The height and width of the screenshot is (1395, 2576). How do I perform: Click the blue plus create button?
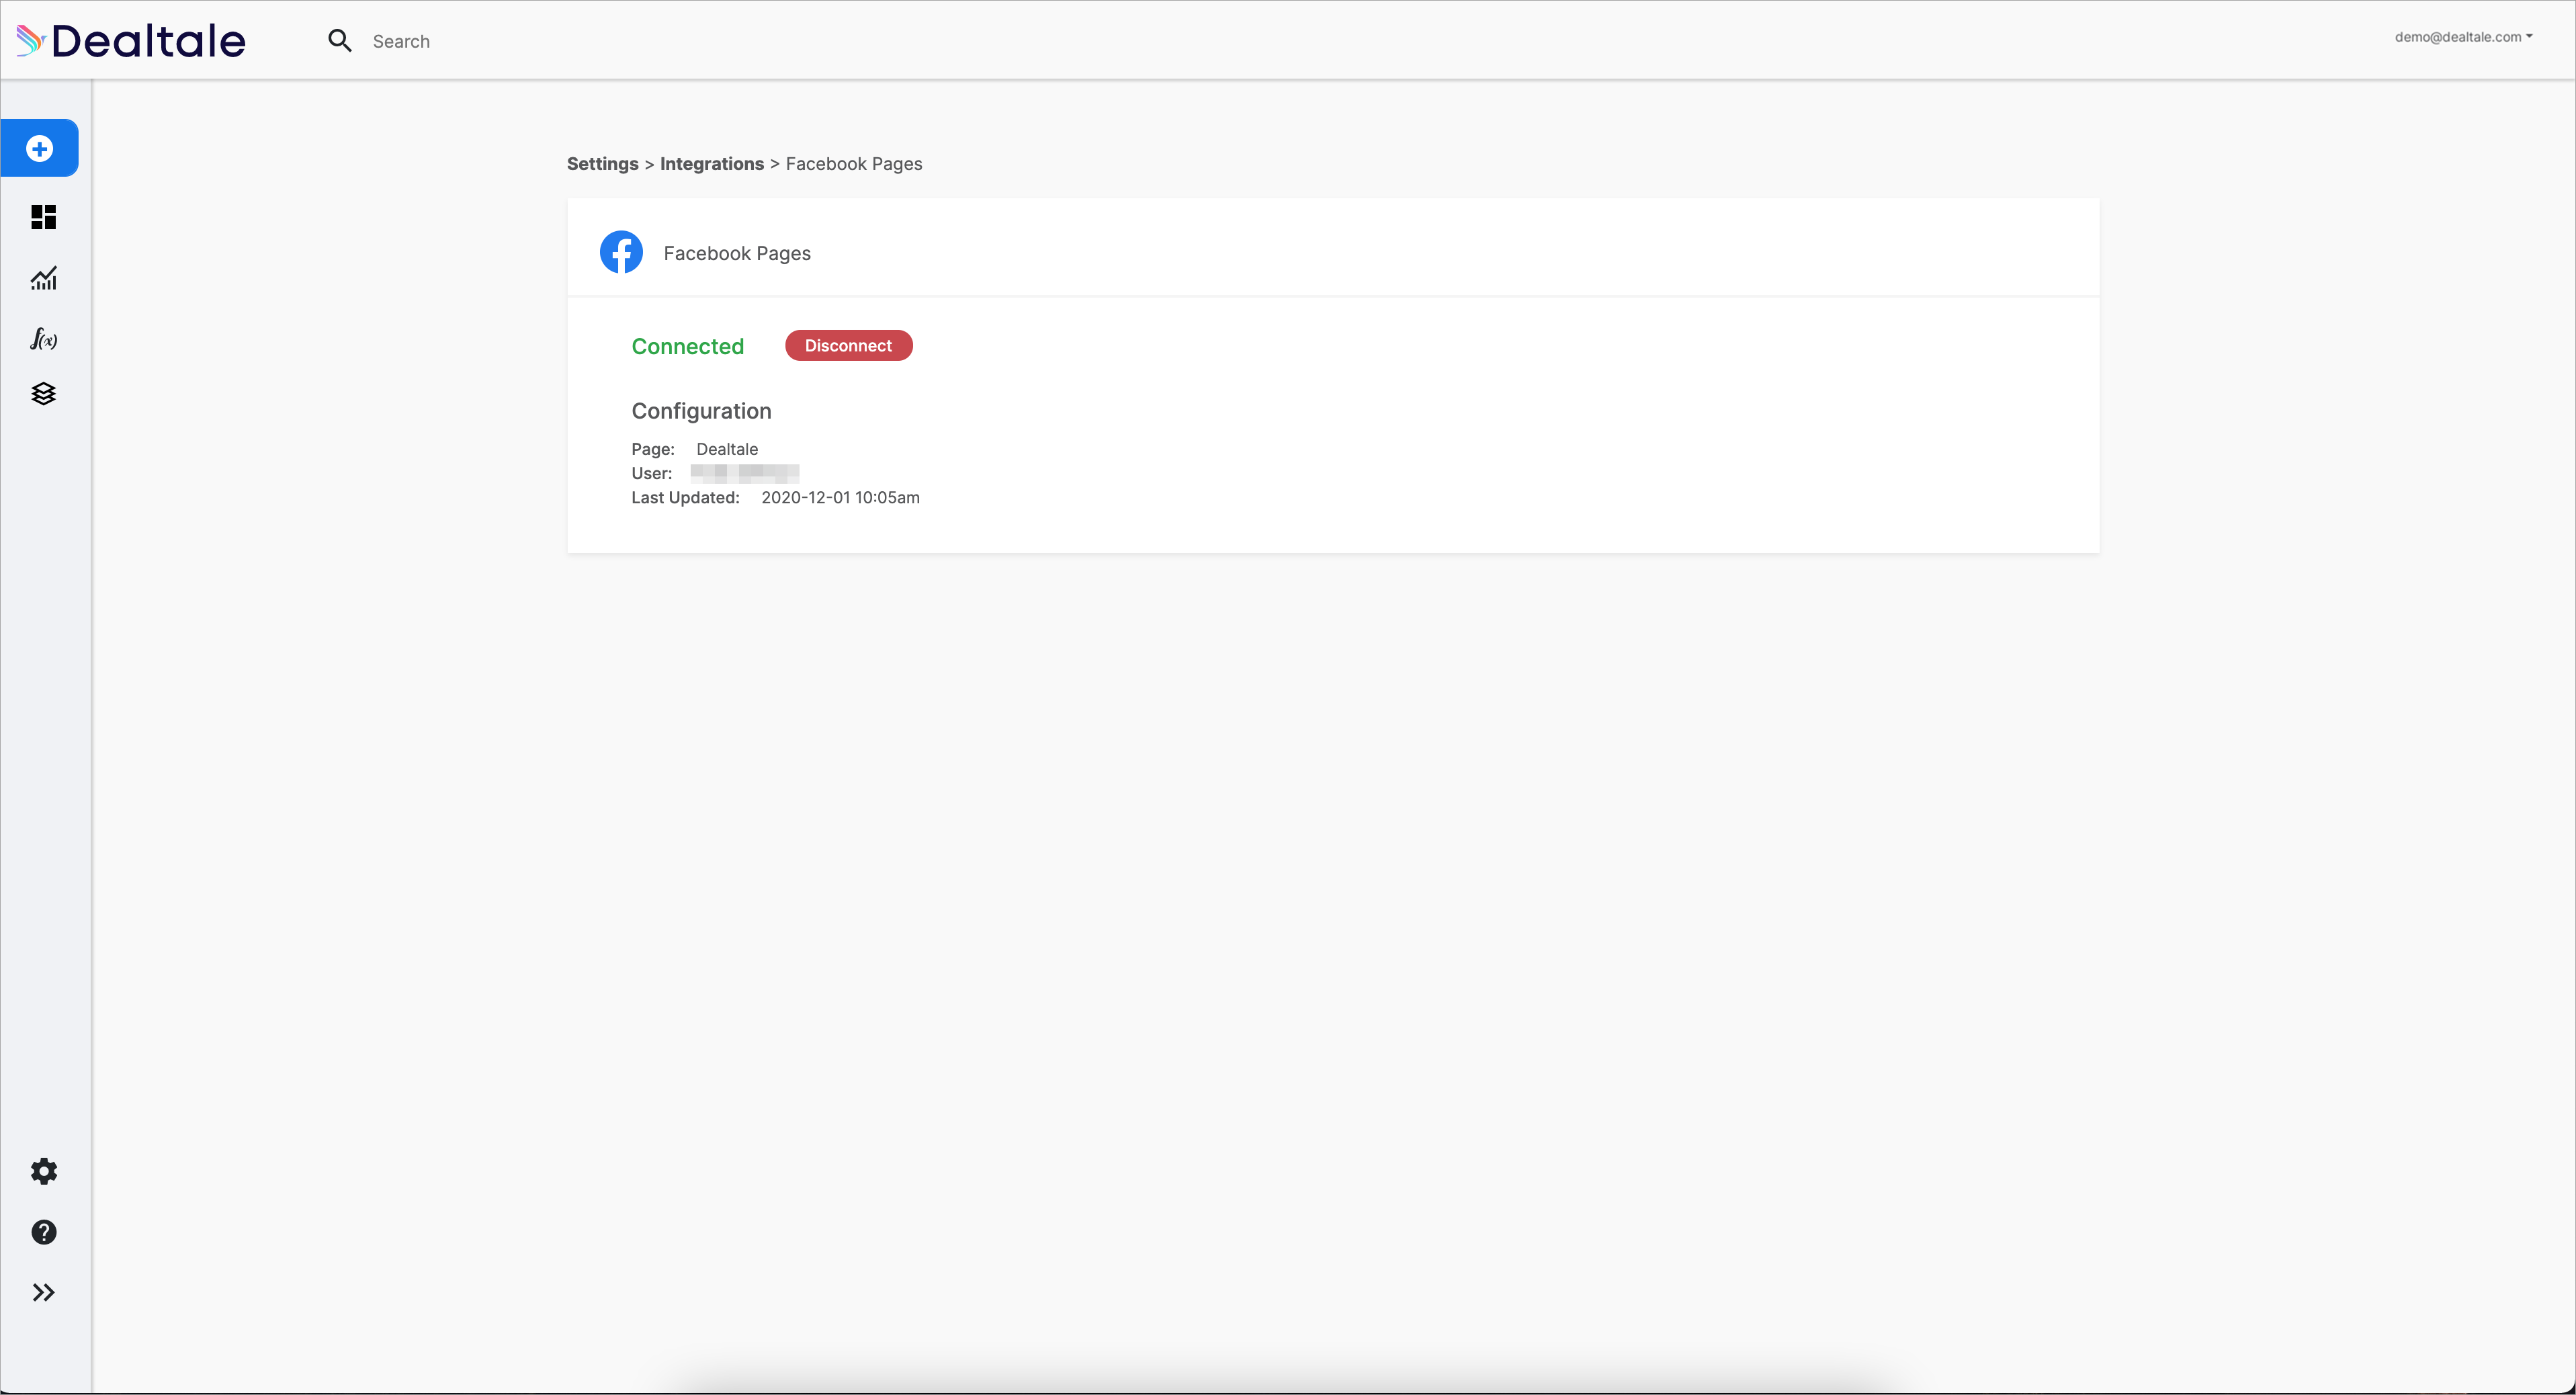pyautogui.click(x=40, y=148)
